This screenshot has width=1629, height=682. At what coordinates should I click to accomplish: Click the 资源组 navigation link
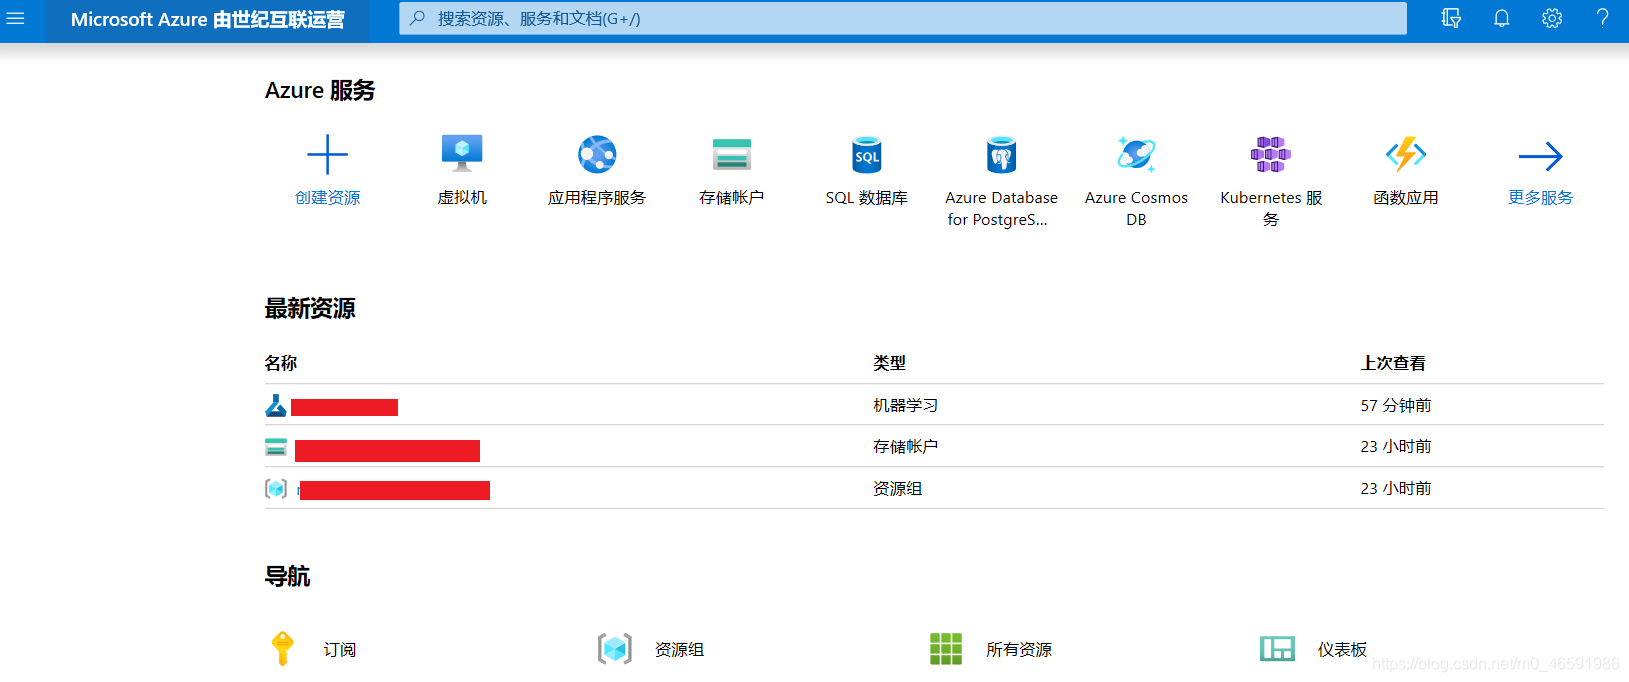[x=679, y=650]
